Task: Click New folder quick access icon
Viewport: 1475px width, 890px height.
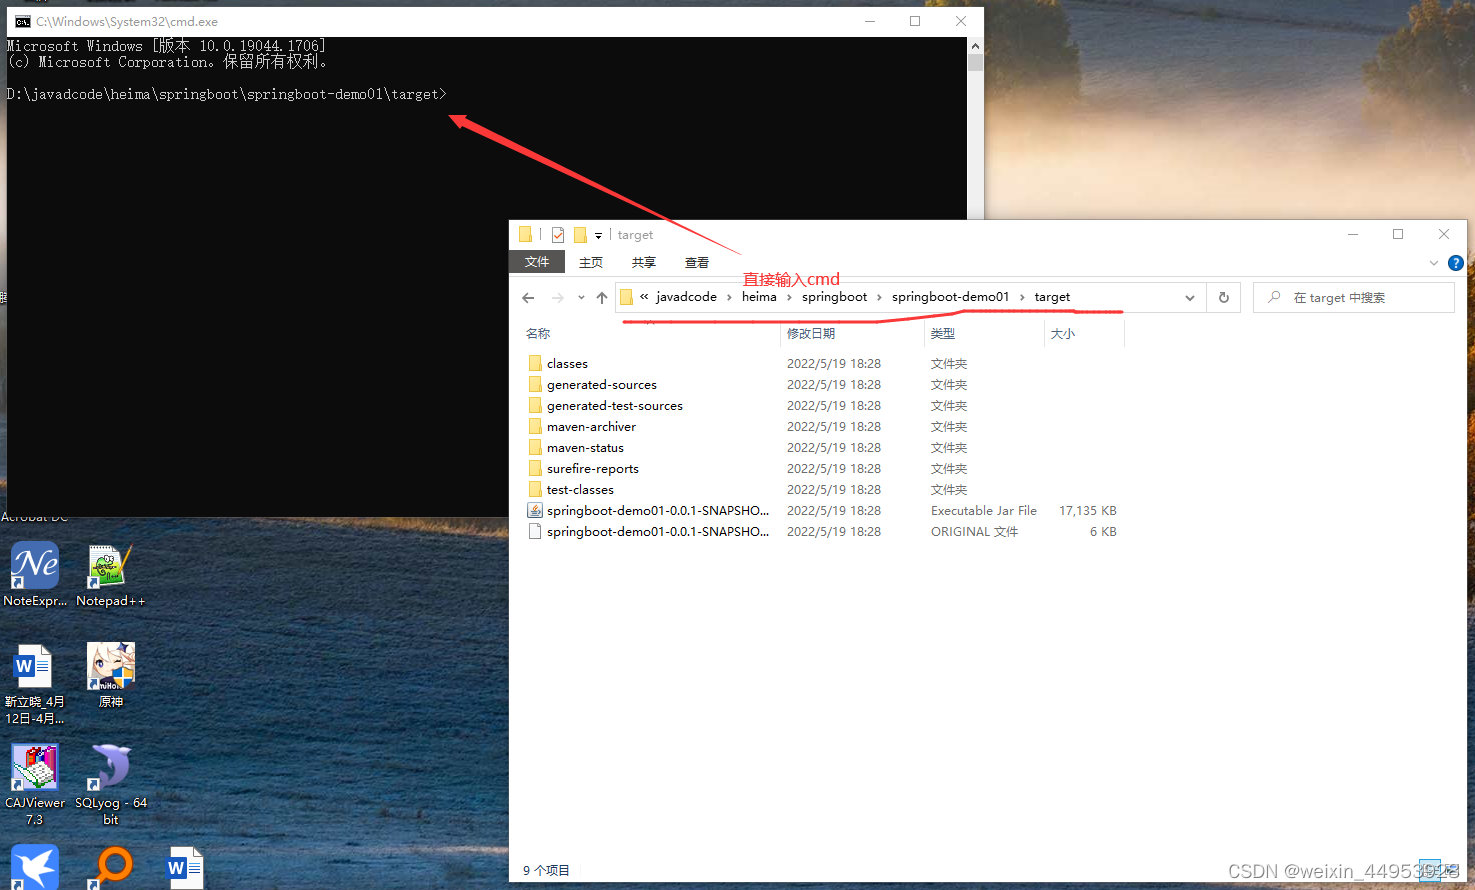Action: (x=580, y=235)
